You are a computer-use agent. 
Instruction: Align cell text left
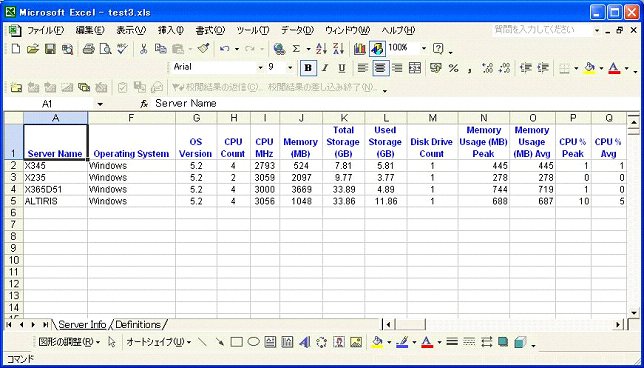tap(362, 68)
